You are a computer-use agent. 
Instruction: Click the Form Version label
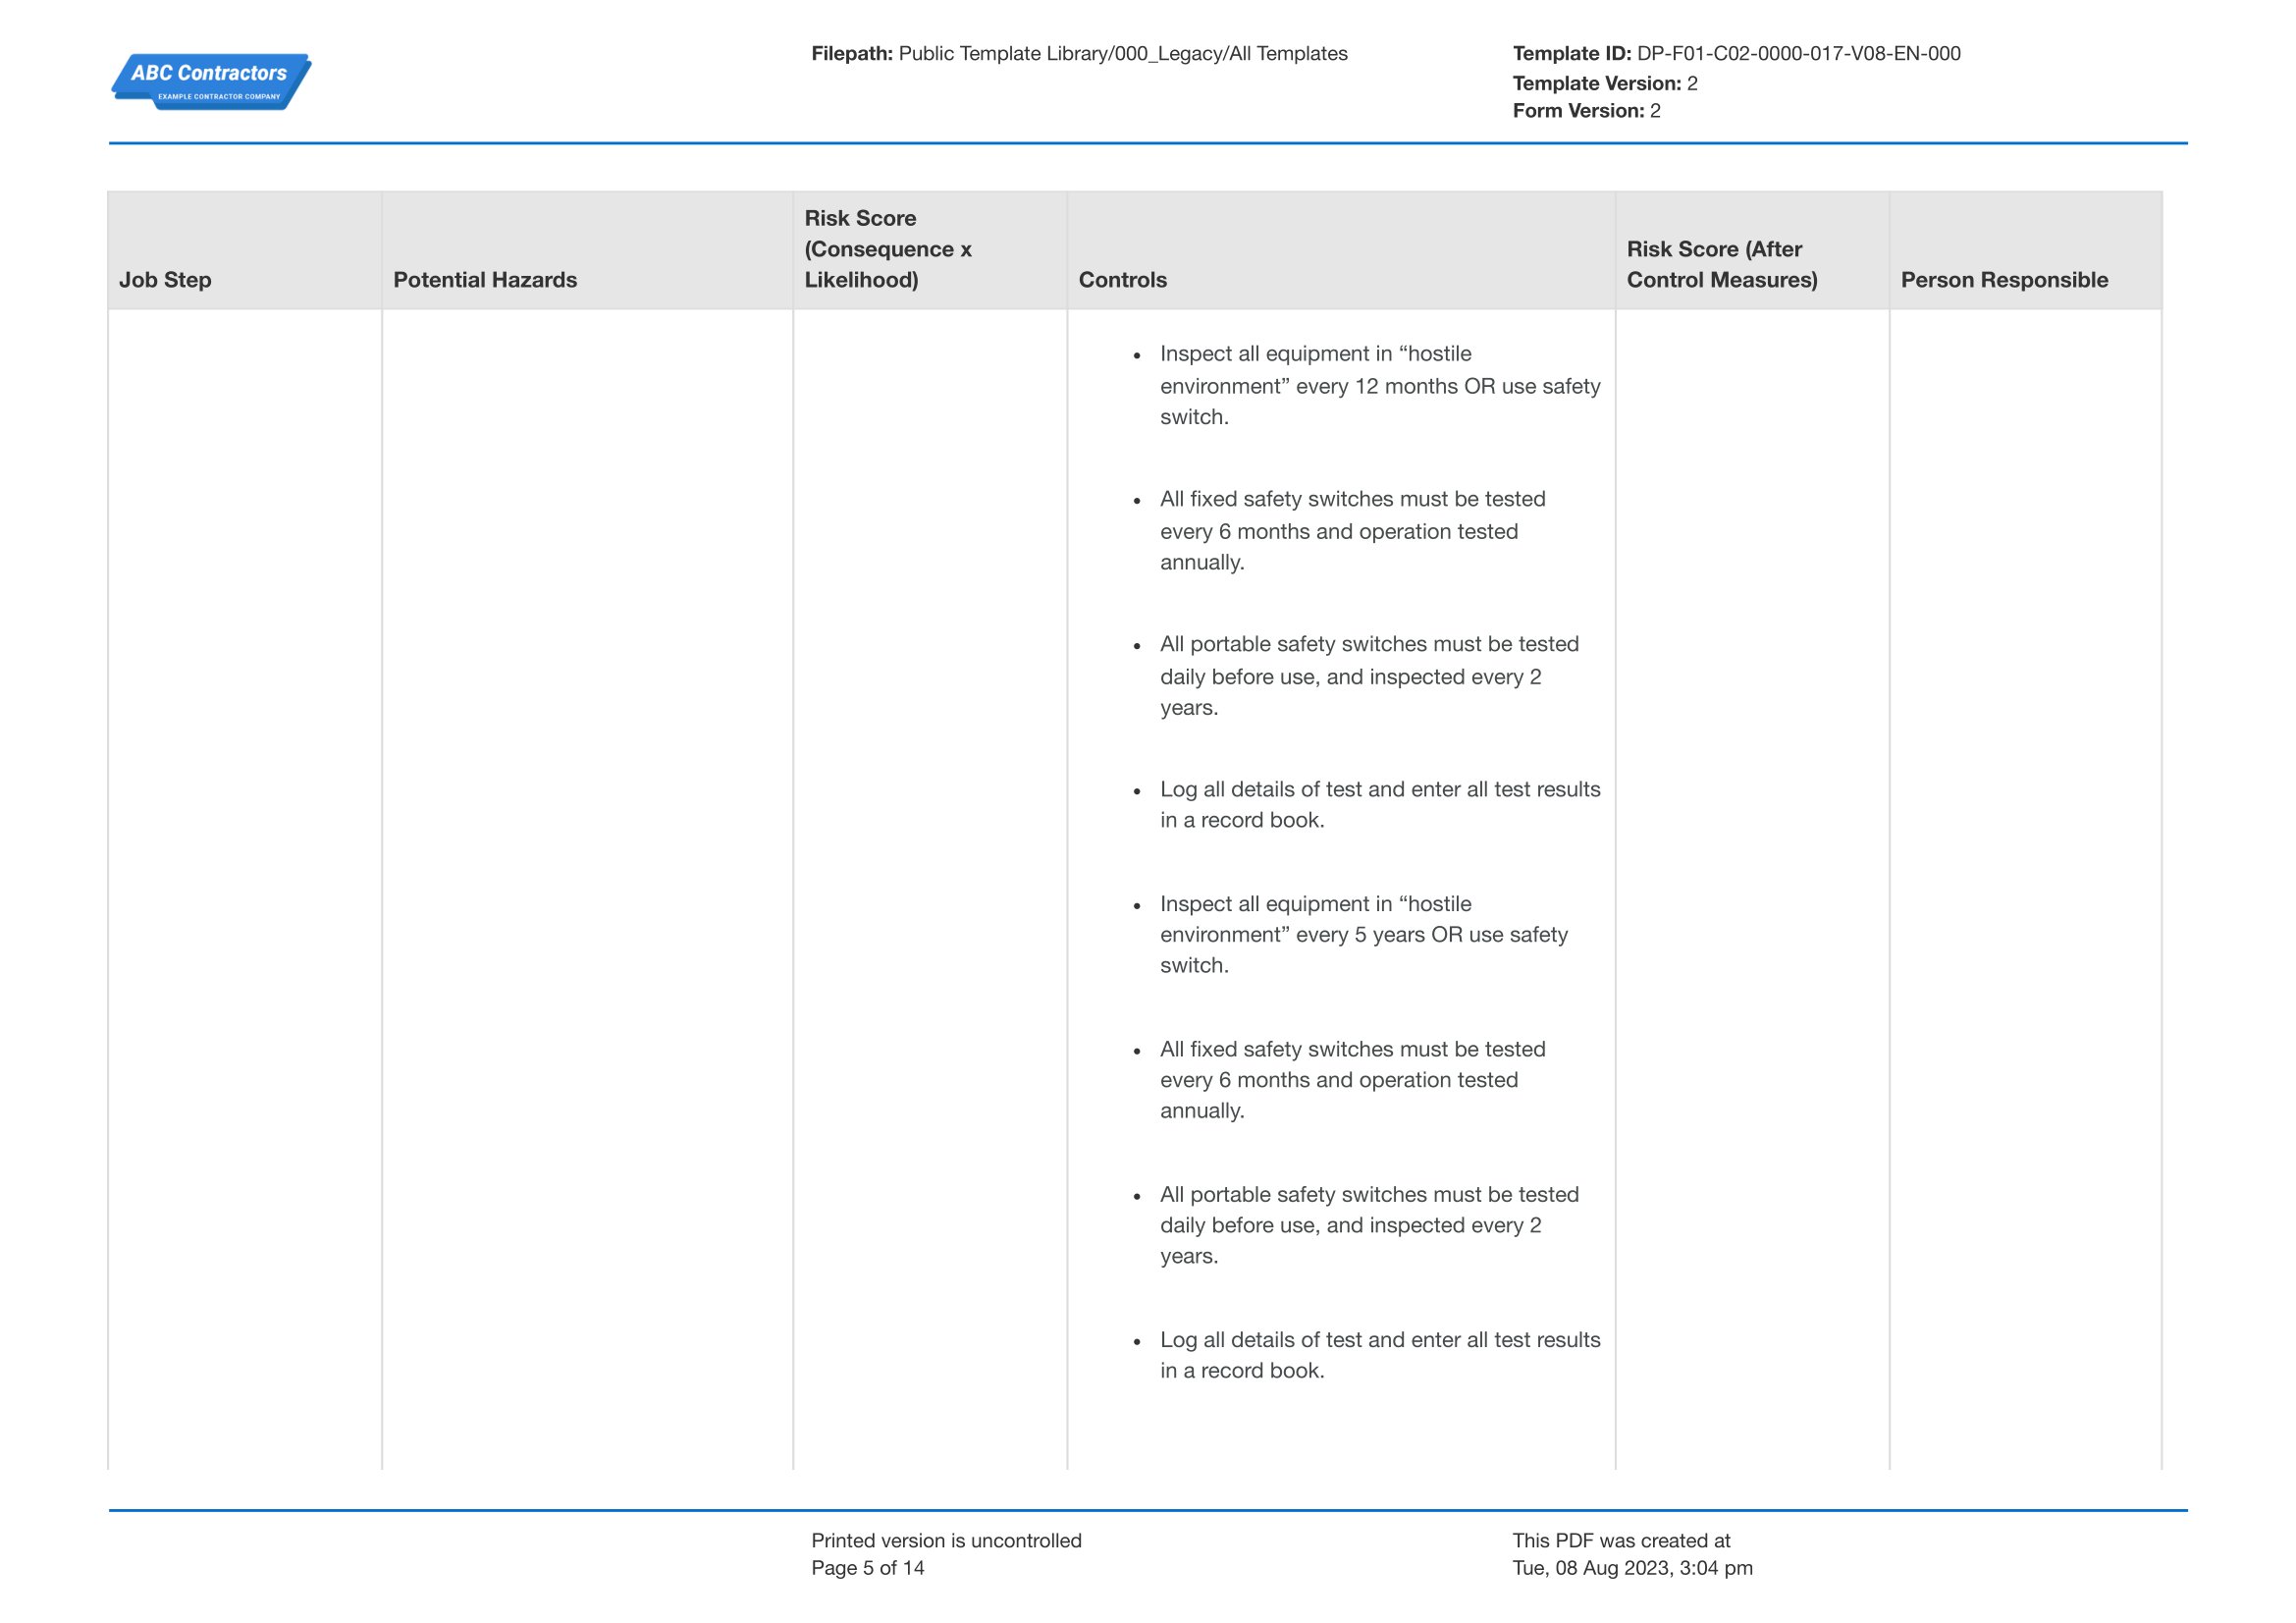click(x=1578, y=111)
